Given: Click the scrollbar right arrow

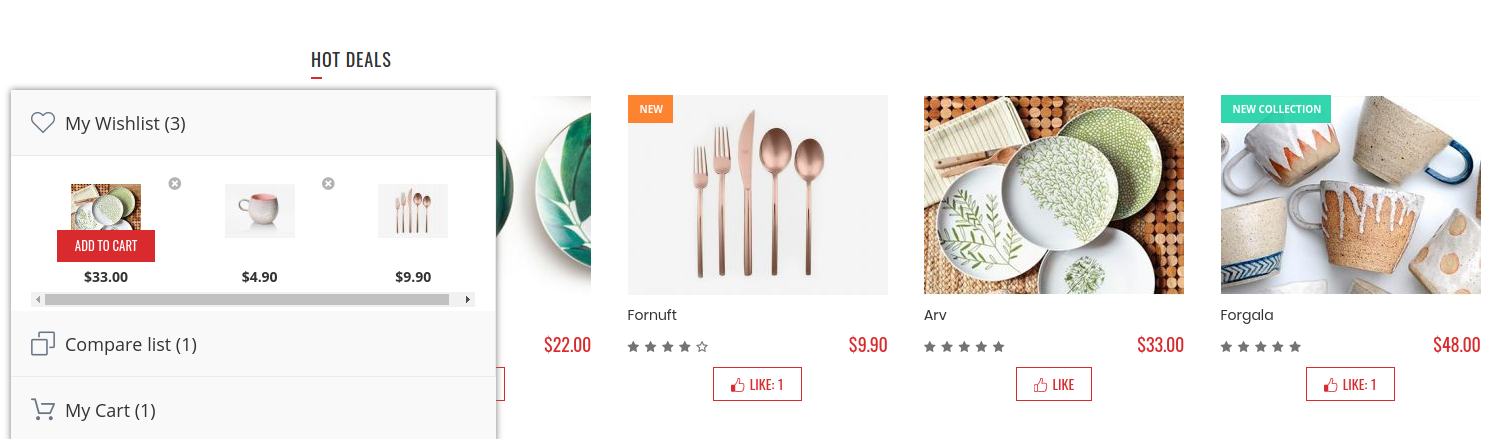Looking at the screenshot, I should 467,299.
